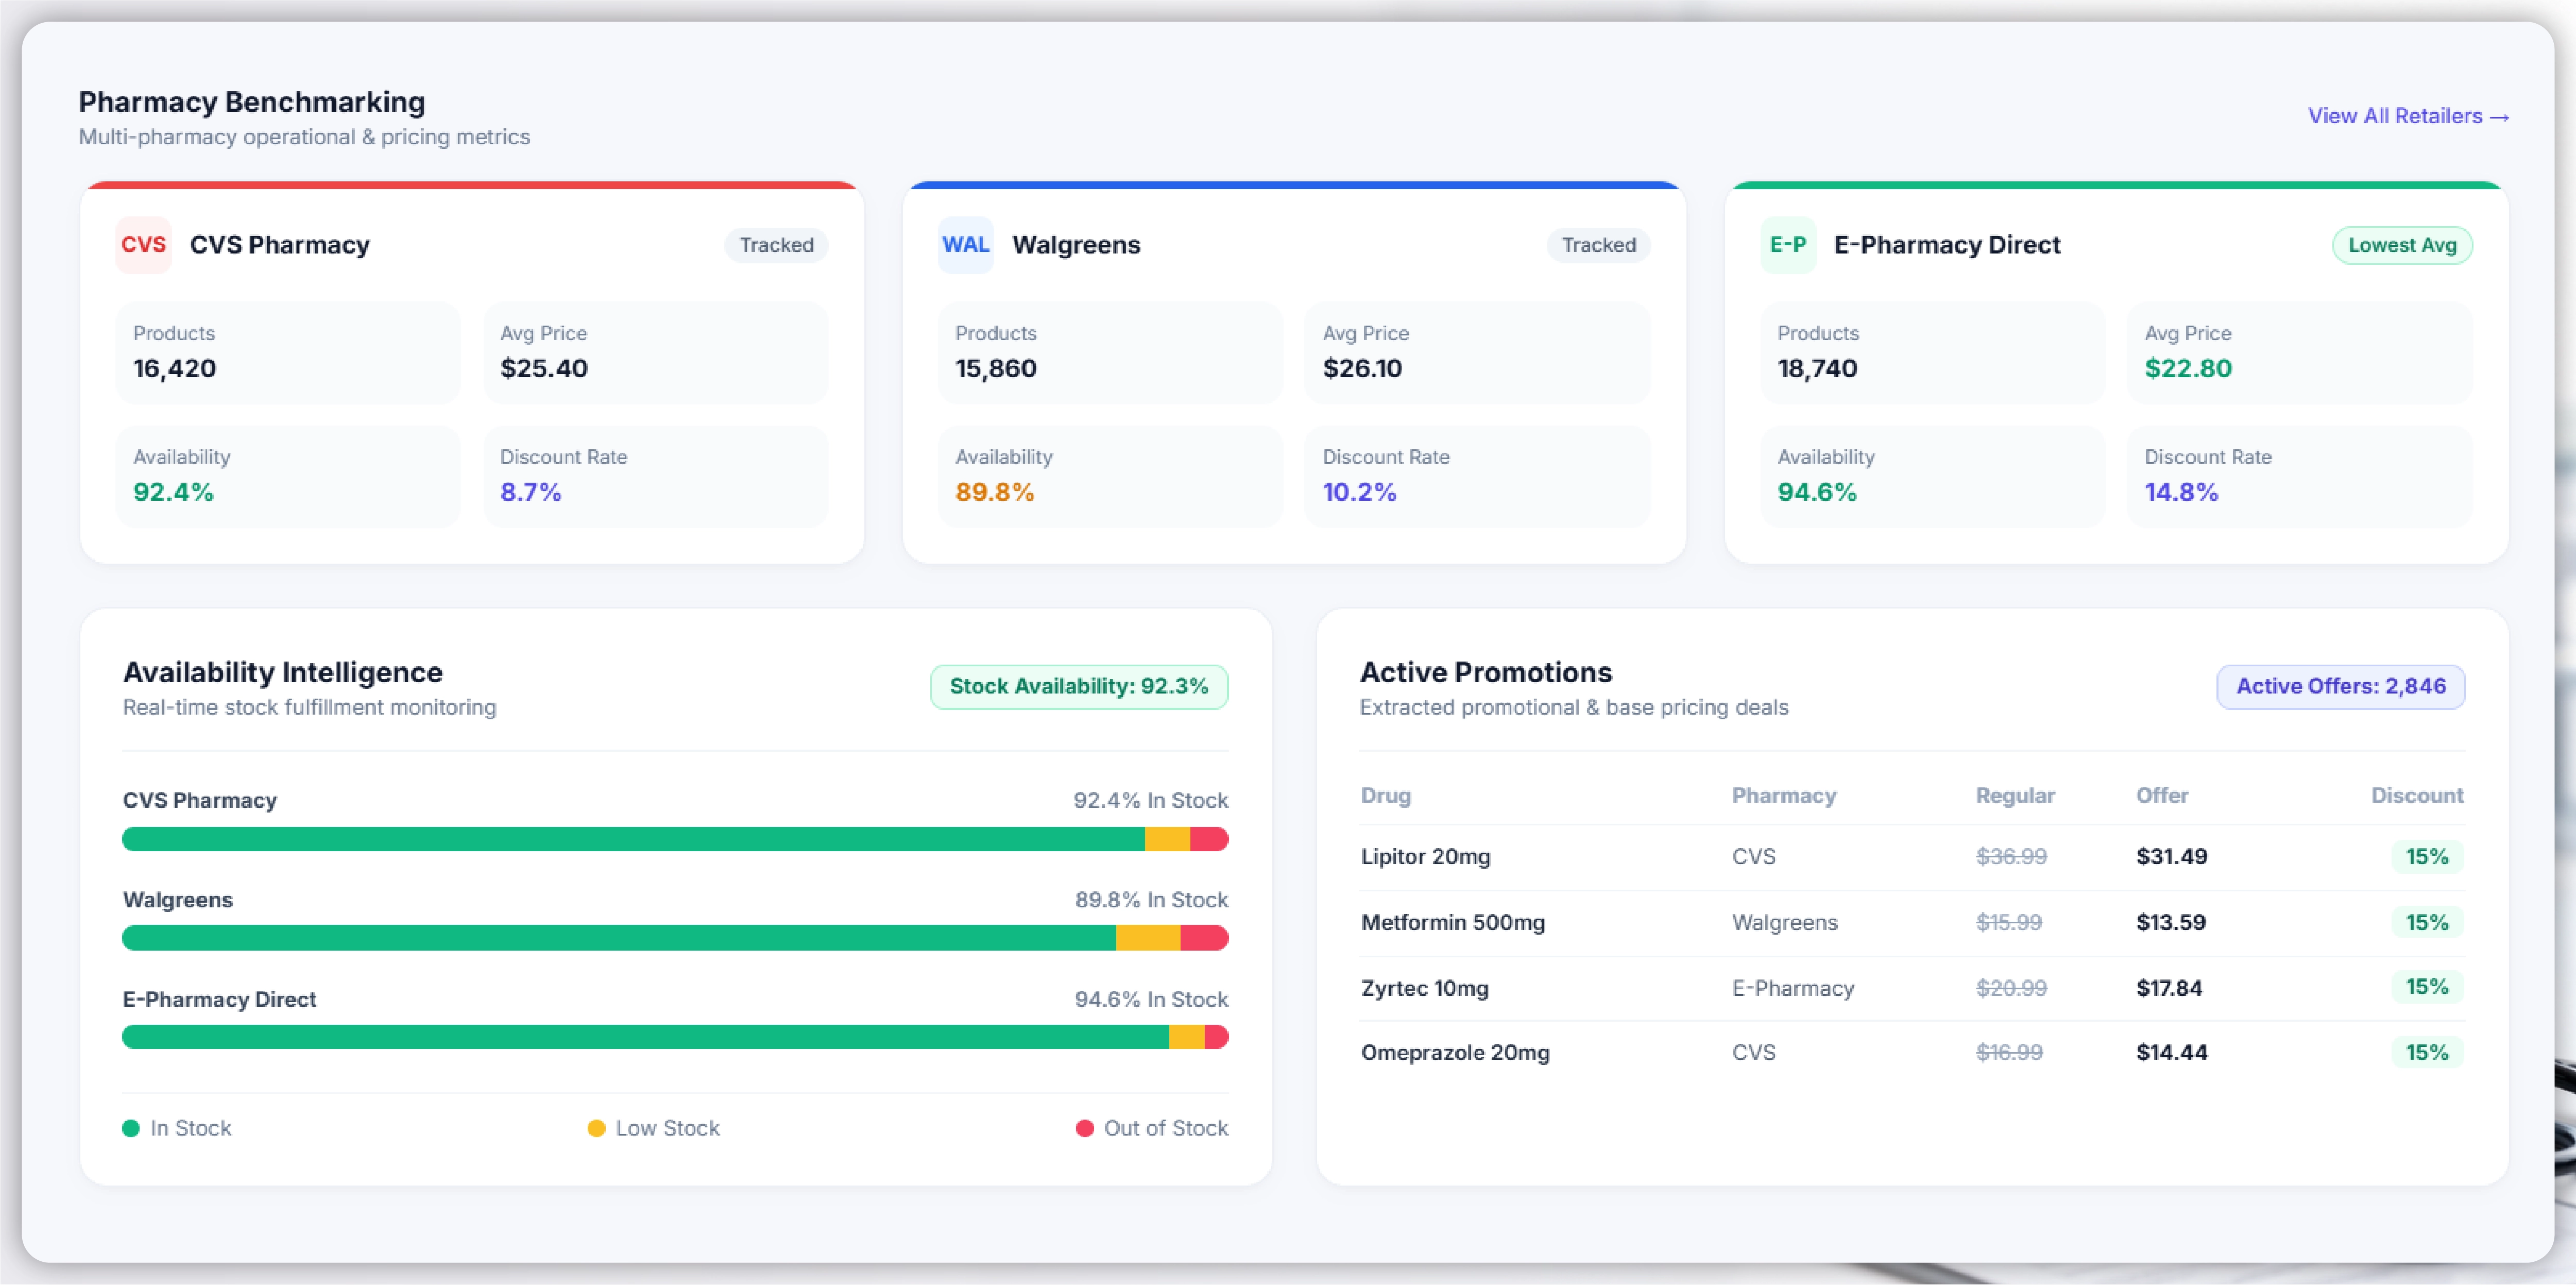Select E-Pharmacy Direct card title

pyautogui.click(x=1947, y=245)
